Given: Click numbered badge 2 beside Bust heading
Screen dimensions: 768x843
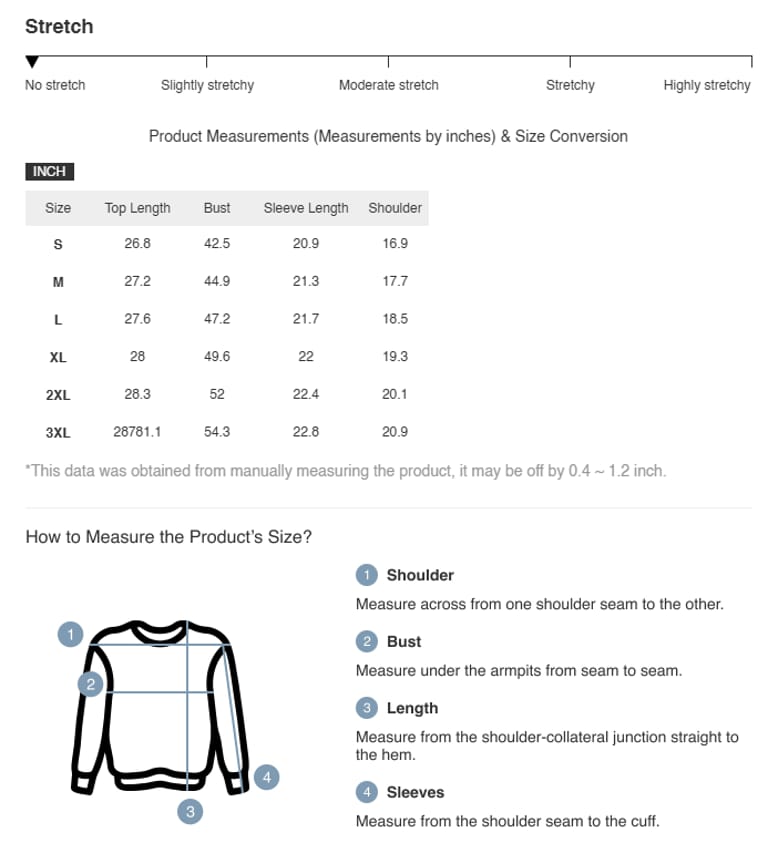Looking at the screenshot, I should (367, 642).
